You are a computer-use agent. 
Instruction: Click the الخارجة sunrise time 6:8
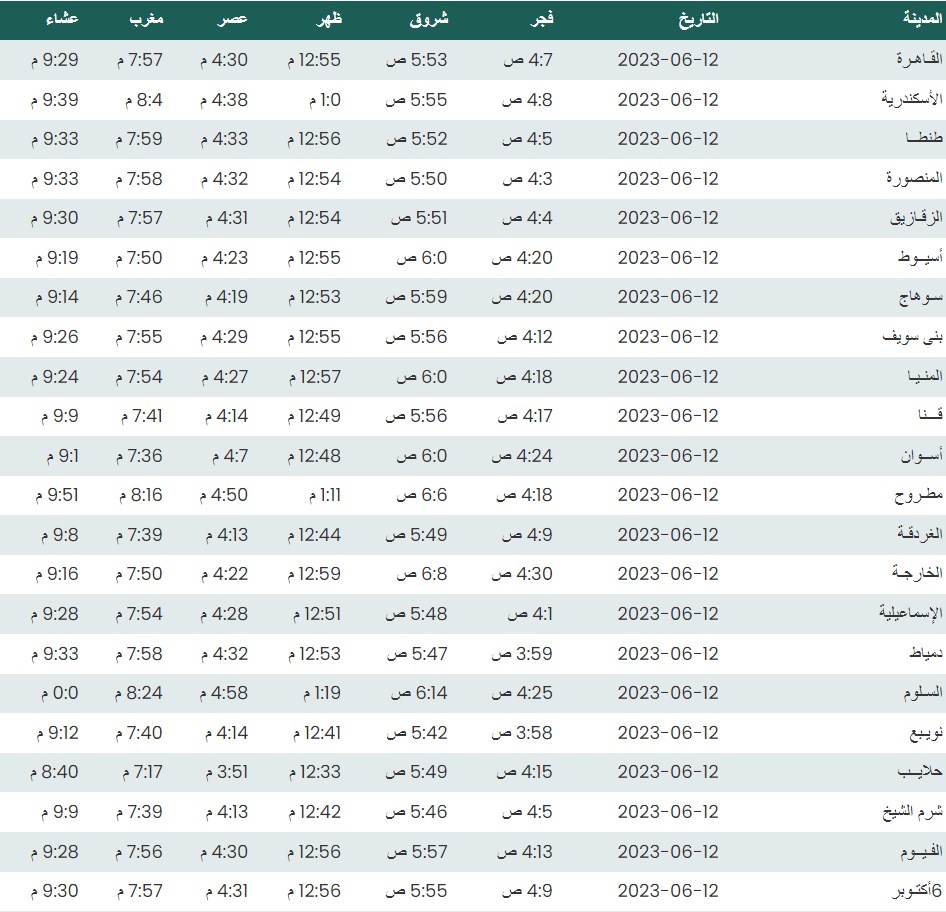416,574
